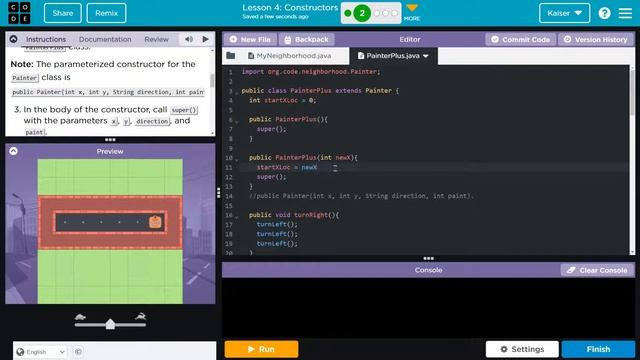
Task: Expand MORE lesson levels arrow
Action: tap(412, 8)
